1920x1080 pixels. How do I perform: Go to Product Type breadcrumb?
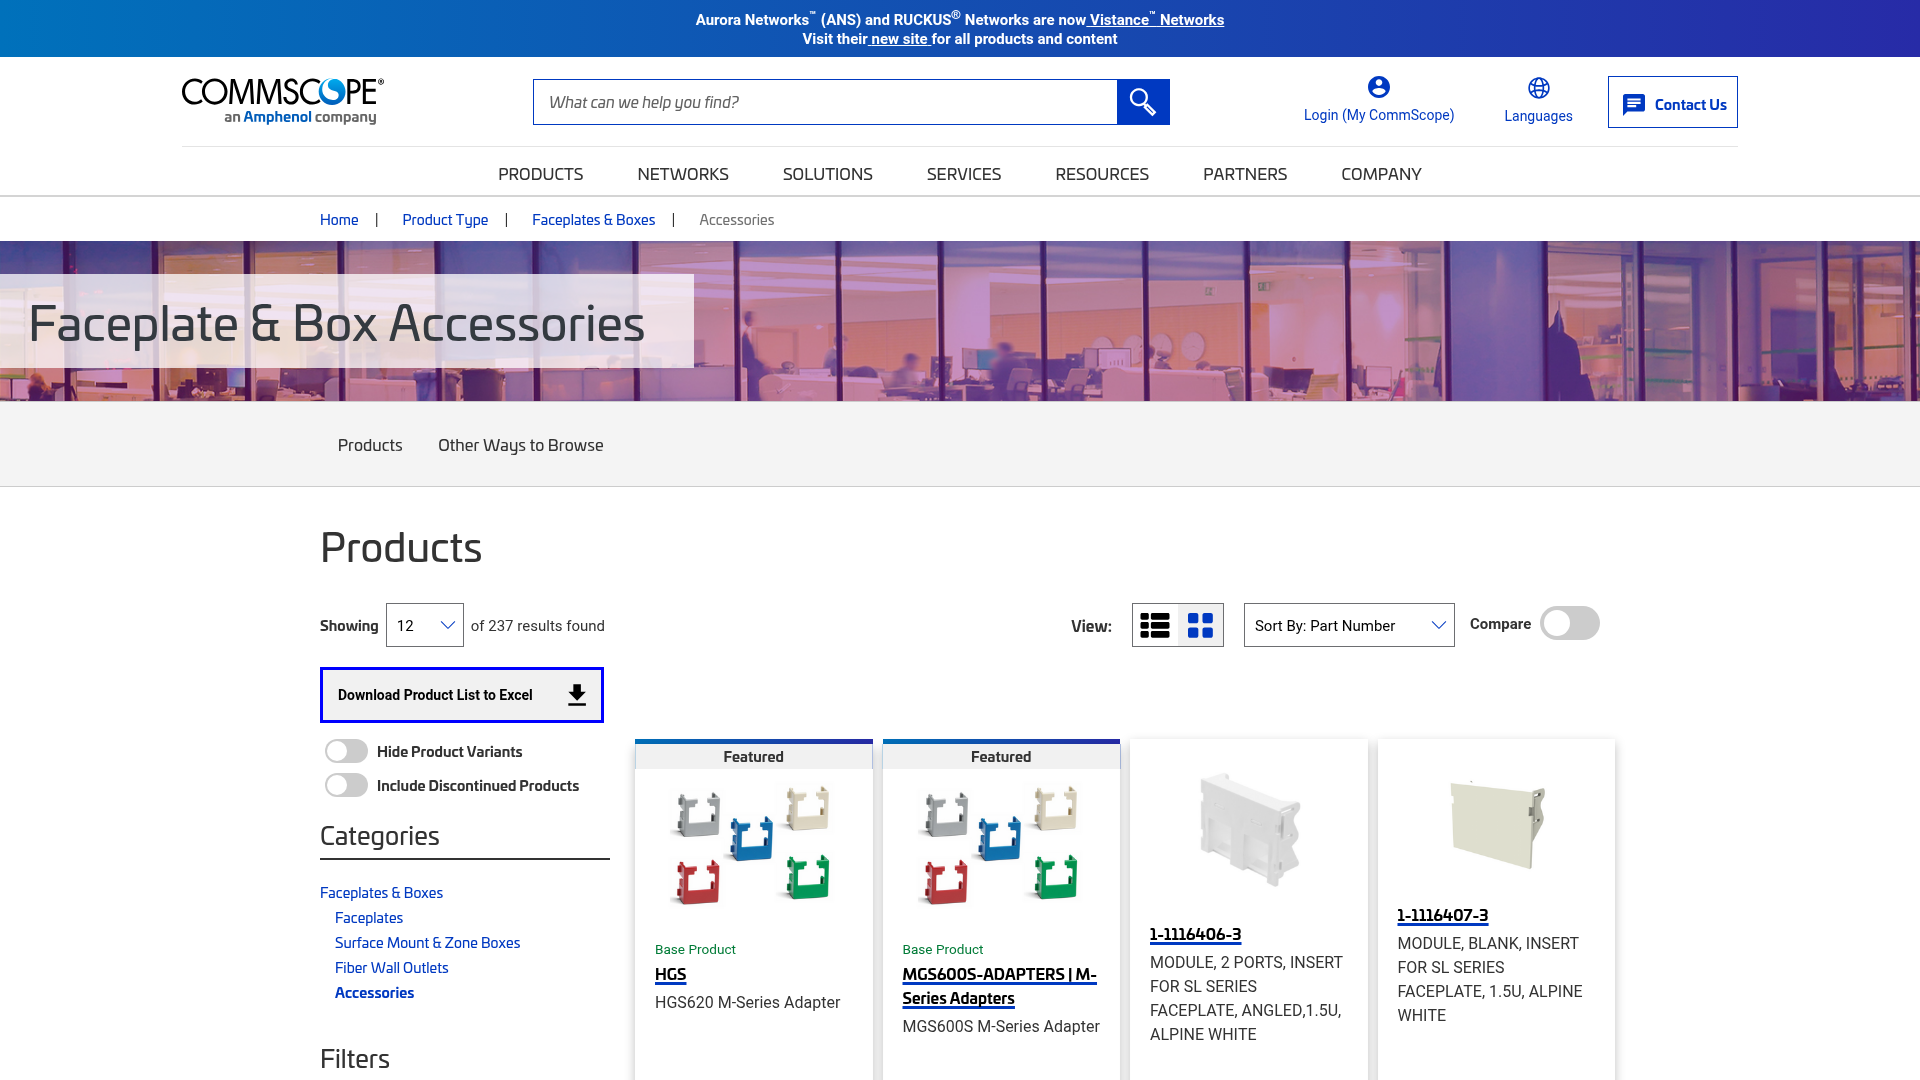[445, 220]
